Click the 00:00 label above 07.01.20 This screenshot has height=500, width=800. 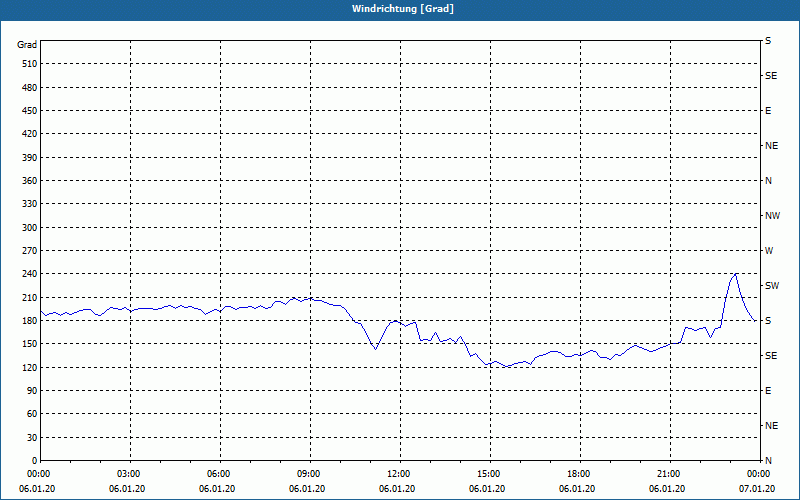coord(760,474)
